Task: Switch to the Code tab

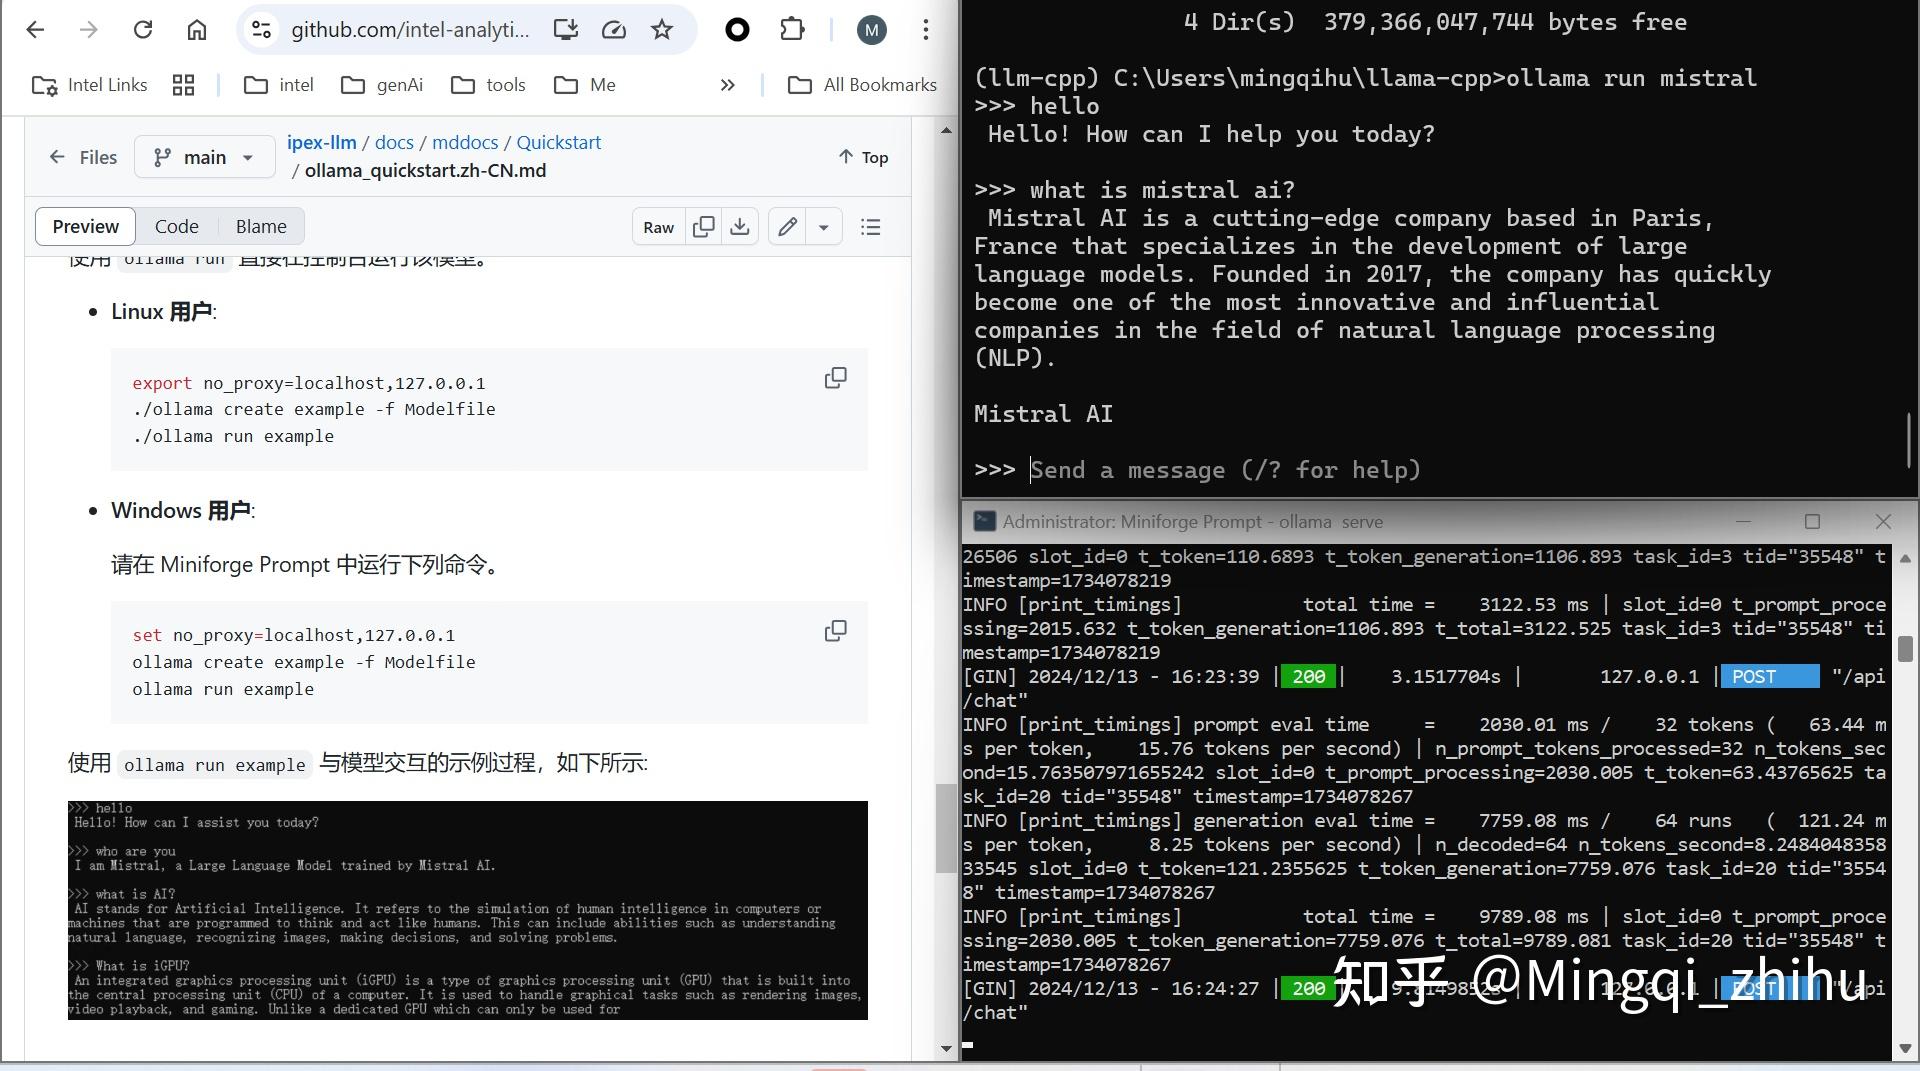Action: point(177,226)
